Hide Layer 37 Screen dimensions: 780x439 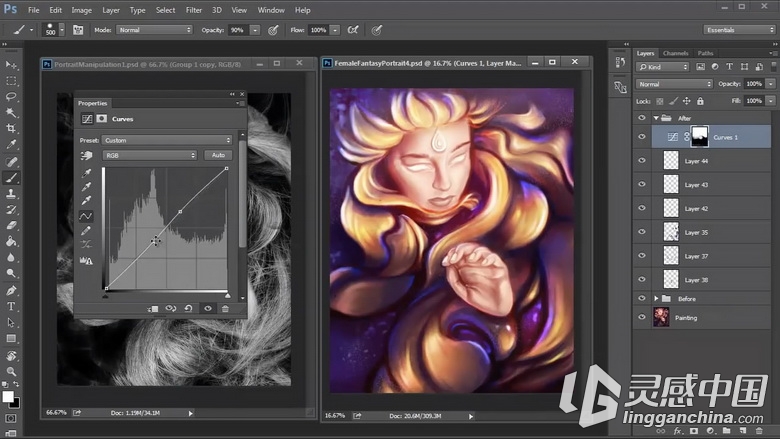[642, 256]
